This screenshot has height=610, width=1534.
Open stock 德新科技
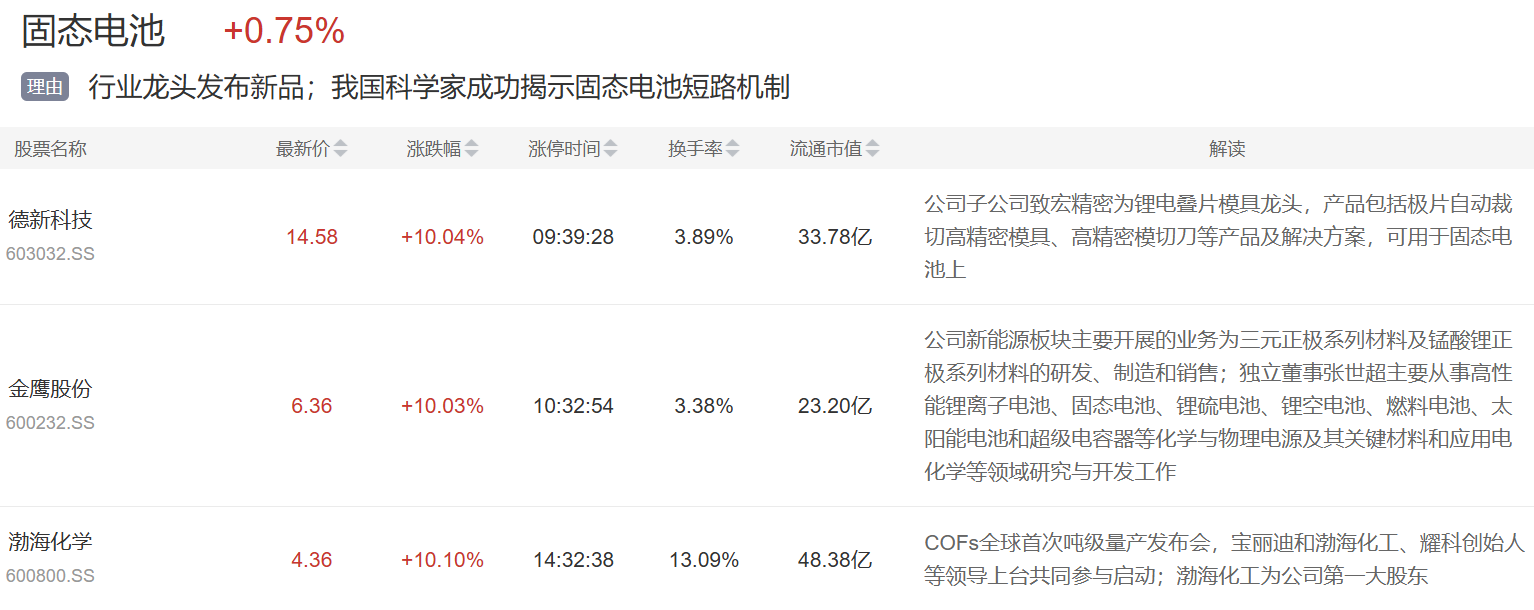click(x=50, y=219)
